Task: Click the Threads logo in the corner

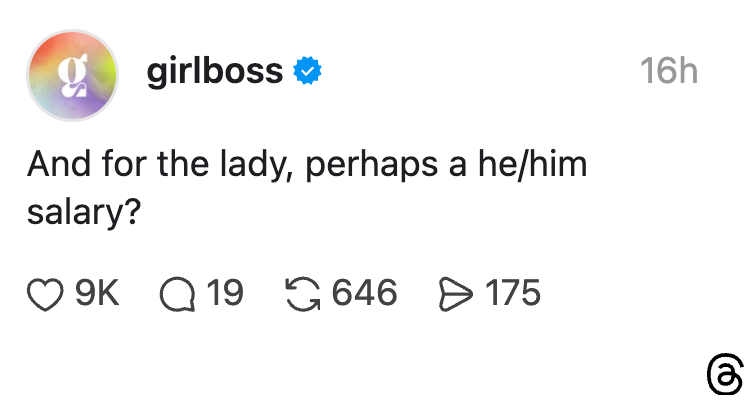Action: coord(724,376)
